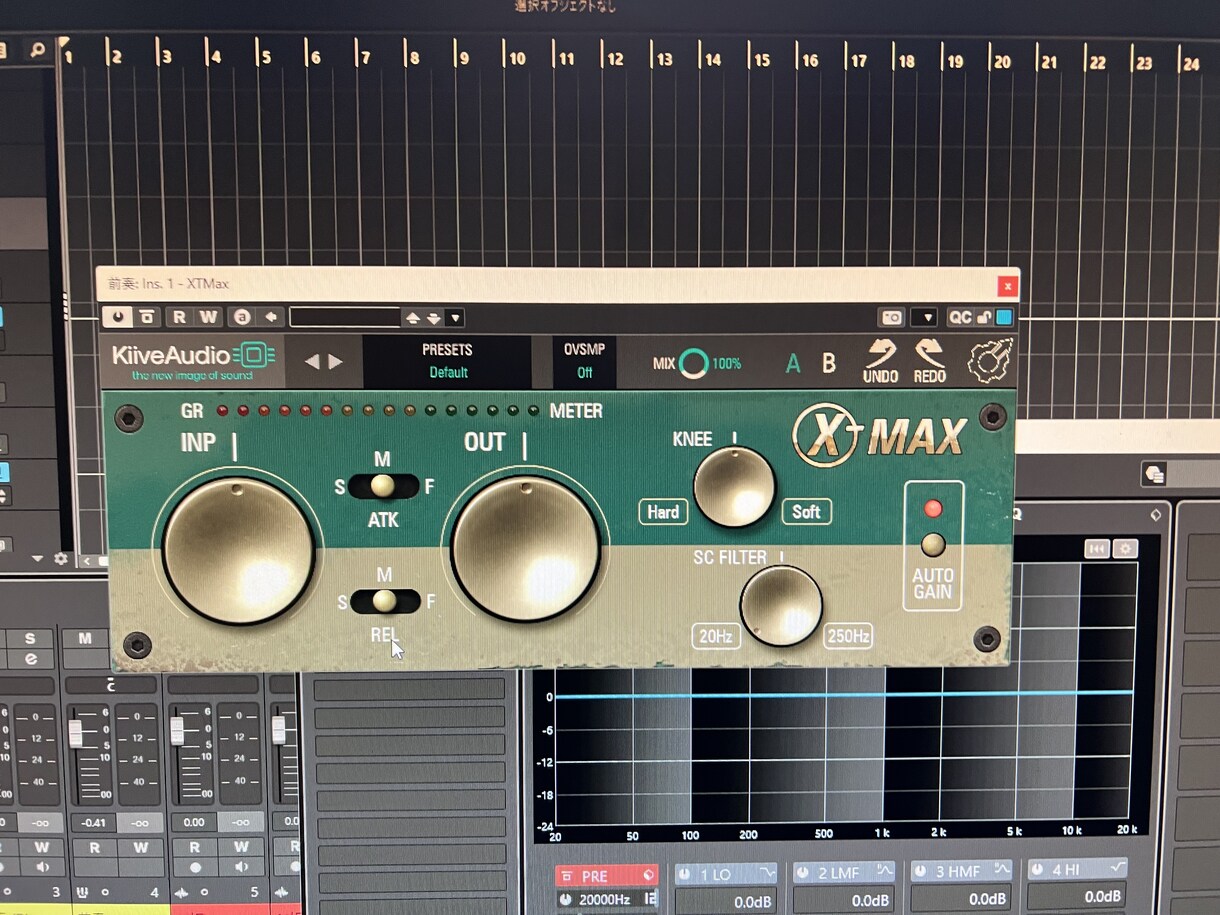
Task: Click the bar 12 marker in the ruler
Action: pos(613,58)
